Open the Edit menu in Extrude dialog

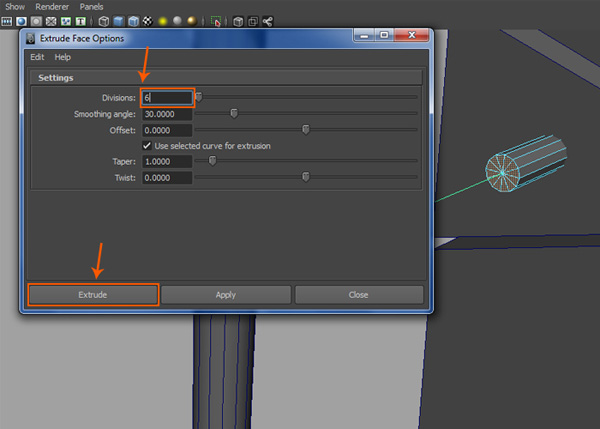tap(38, 57)
